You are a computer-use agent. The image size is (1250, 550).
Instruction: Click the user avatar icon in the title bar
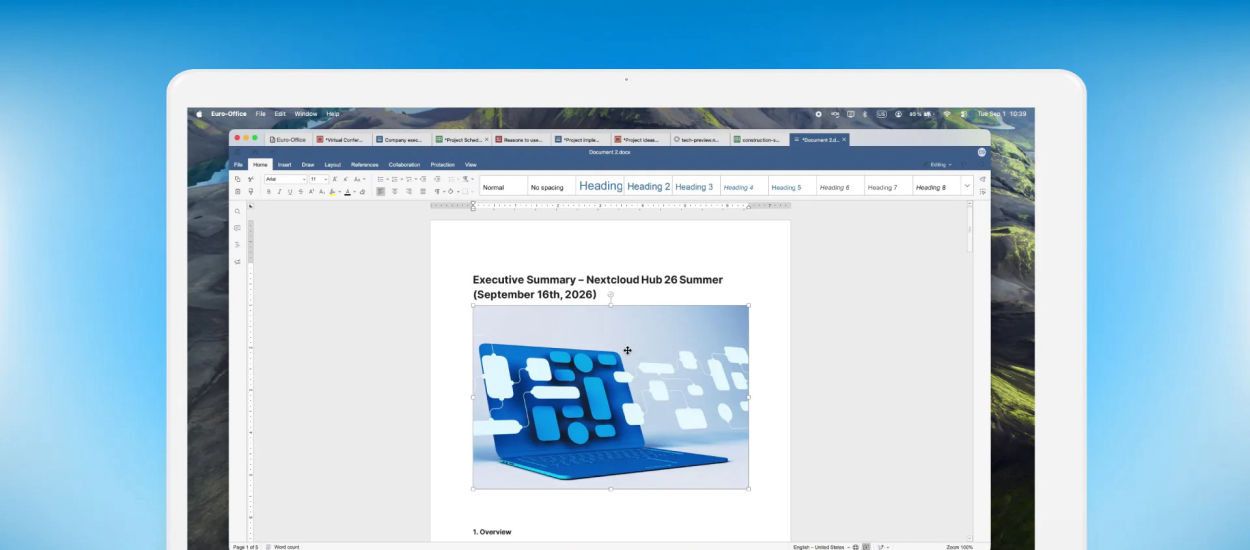pyautogui.click(x=981, y=152)
